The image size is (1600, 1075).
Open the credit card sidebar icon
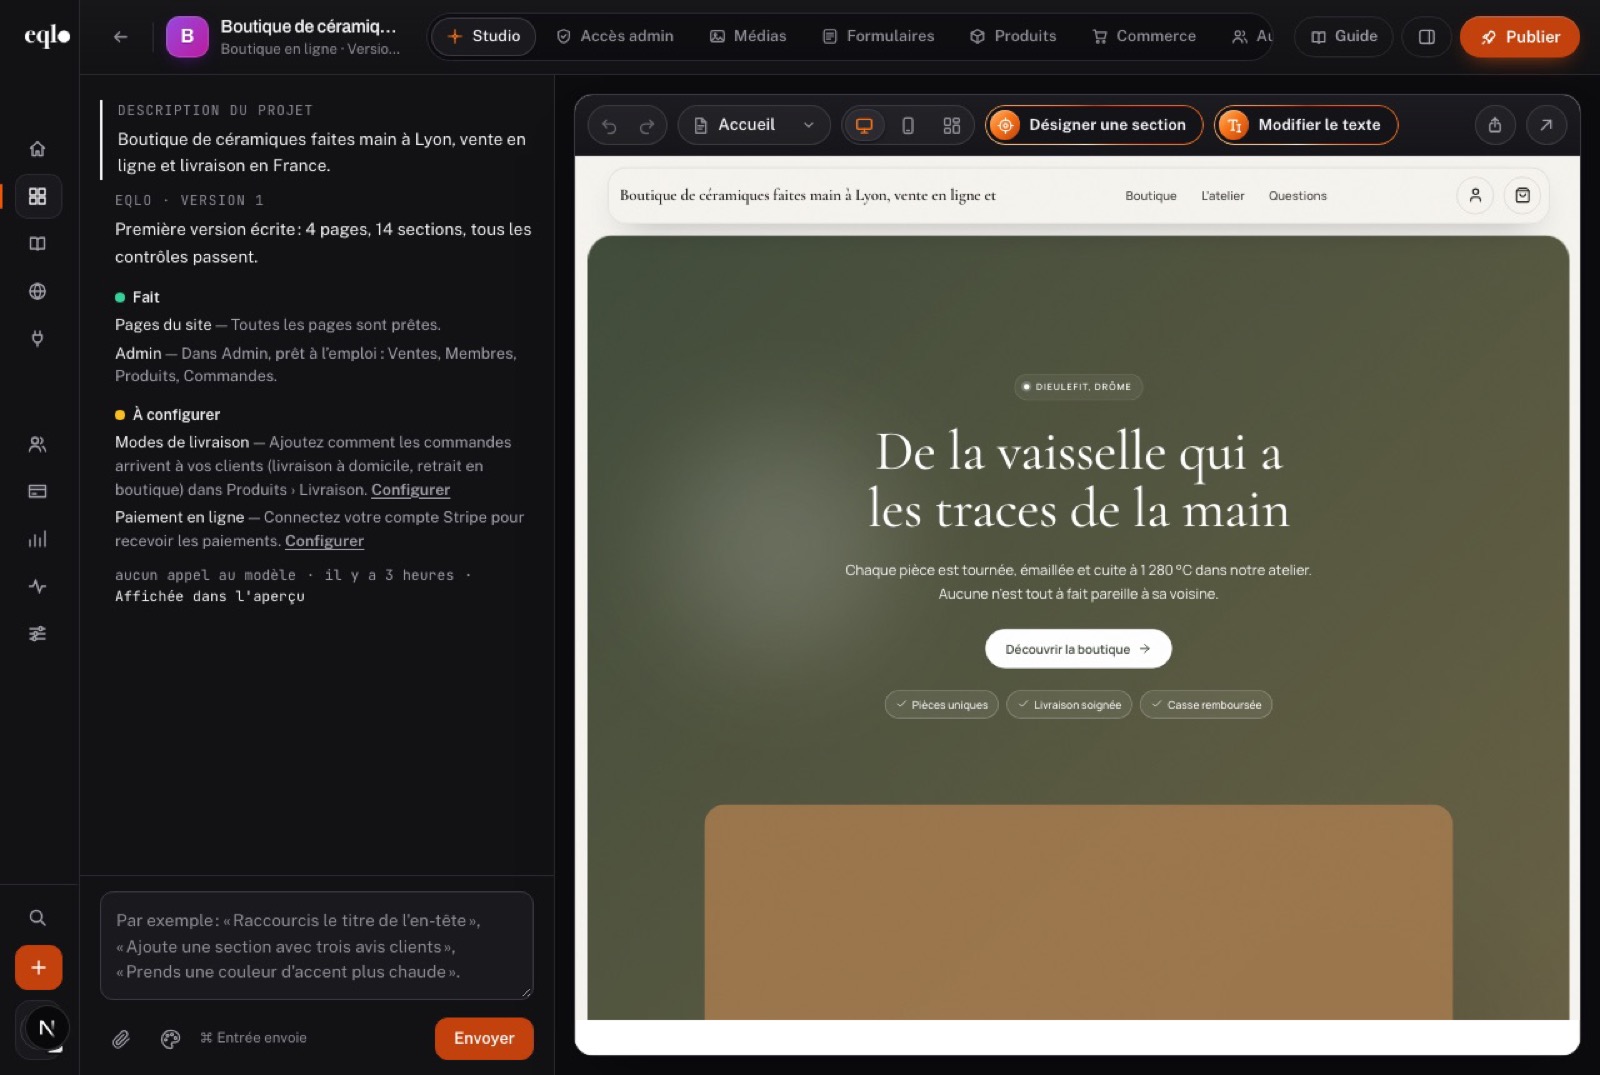pyautogui.click(x=37, y=491)
